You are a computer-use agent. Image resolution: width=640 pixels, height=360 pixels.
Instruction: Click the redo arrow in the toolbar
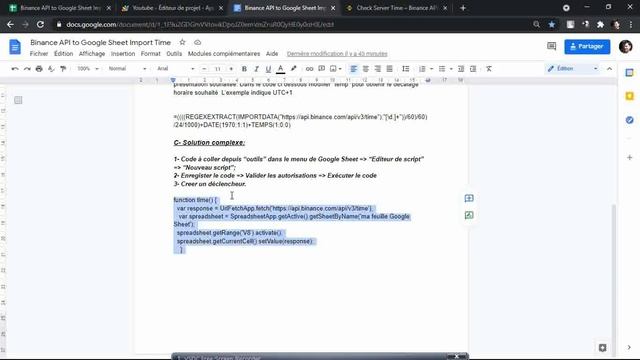click(x=27, y=69)
